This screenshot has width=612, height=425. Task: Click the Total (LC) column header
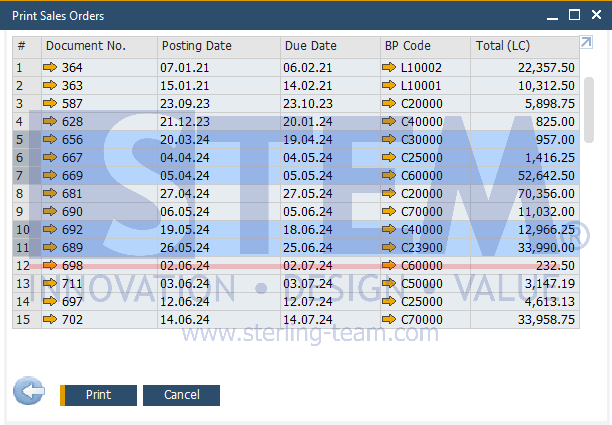(522, 46)
